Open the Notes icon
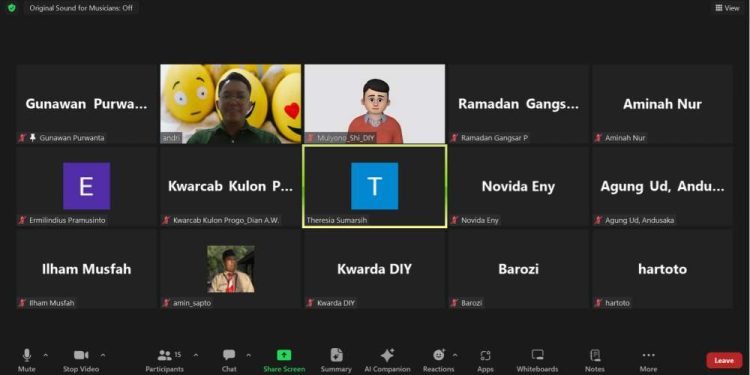Image resolution: width=750 pixels, height=375 pixels. [595, 355]
